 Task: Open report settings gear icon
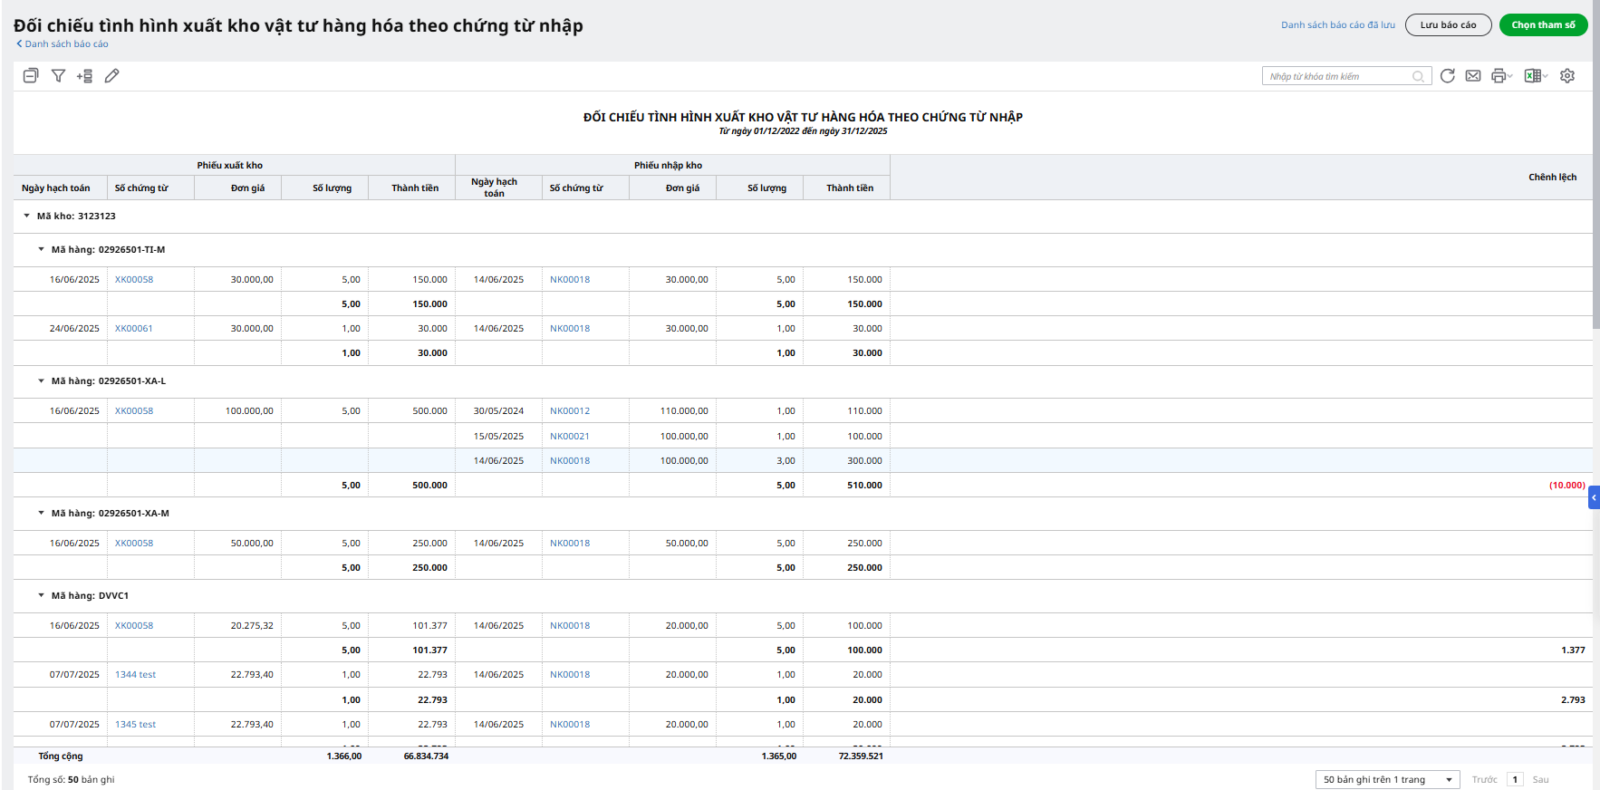pyautogui.click(x=1567, y=76)
